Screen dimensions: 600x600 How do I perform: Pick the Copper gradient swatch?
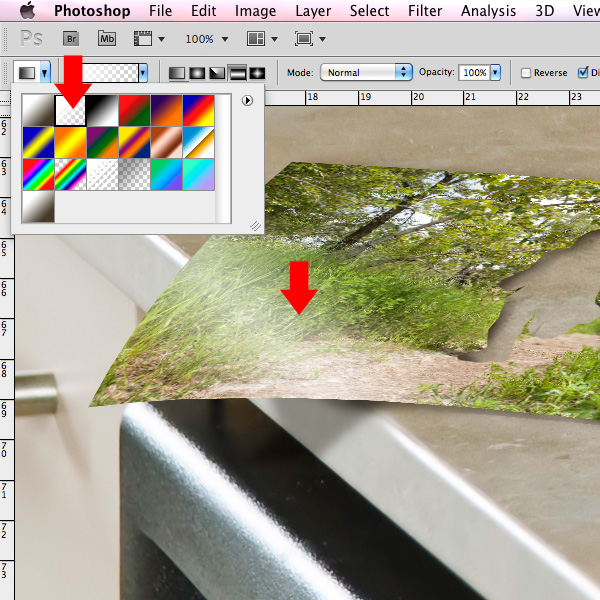[166, 142]
